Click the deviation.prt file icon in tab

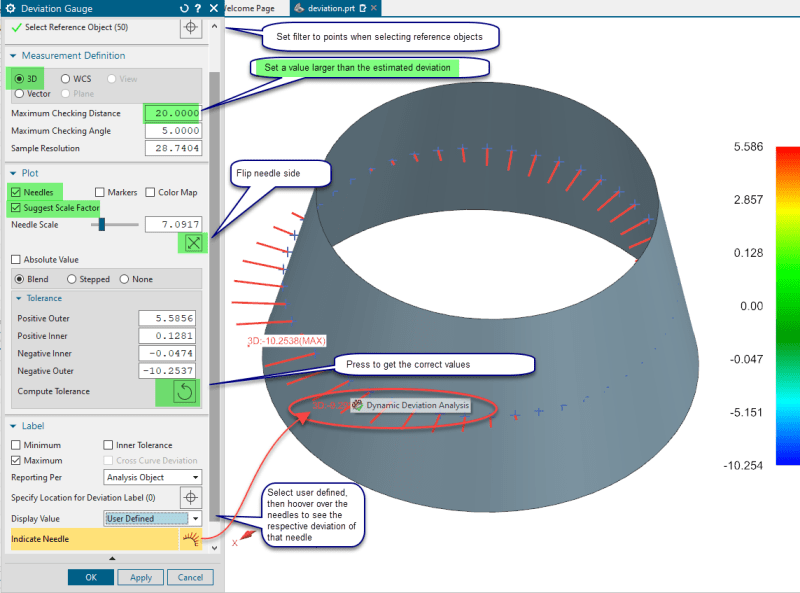click(299, 8)
